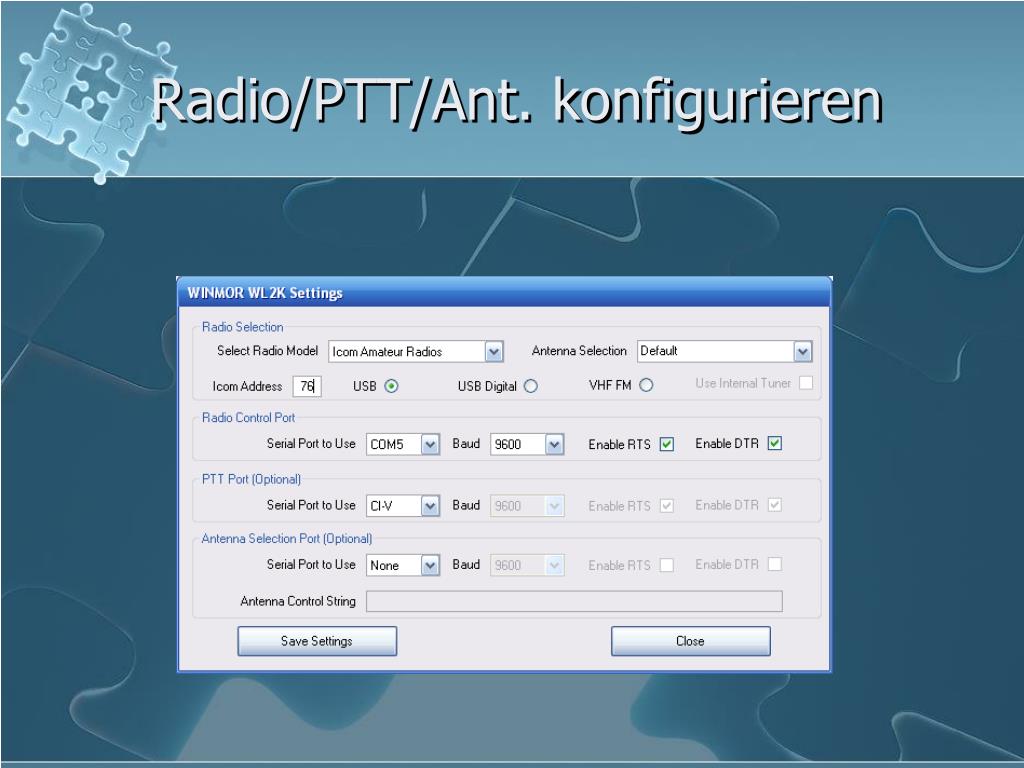1024x768 pixels.
Task: Open PTT Port baud dropdown
Action: [527, 505]
